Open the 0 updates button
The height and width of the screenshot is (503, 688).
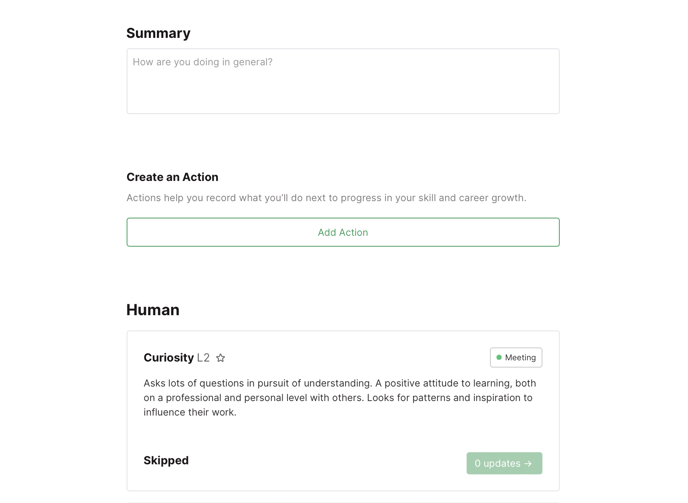(503, 463)
